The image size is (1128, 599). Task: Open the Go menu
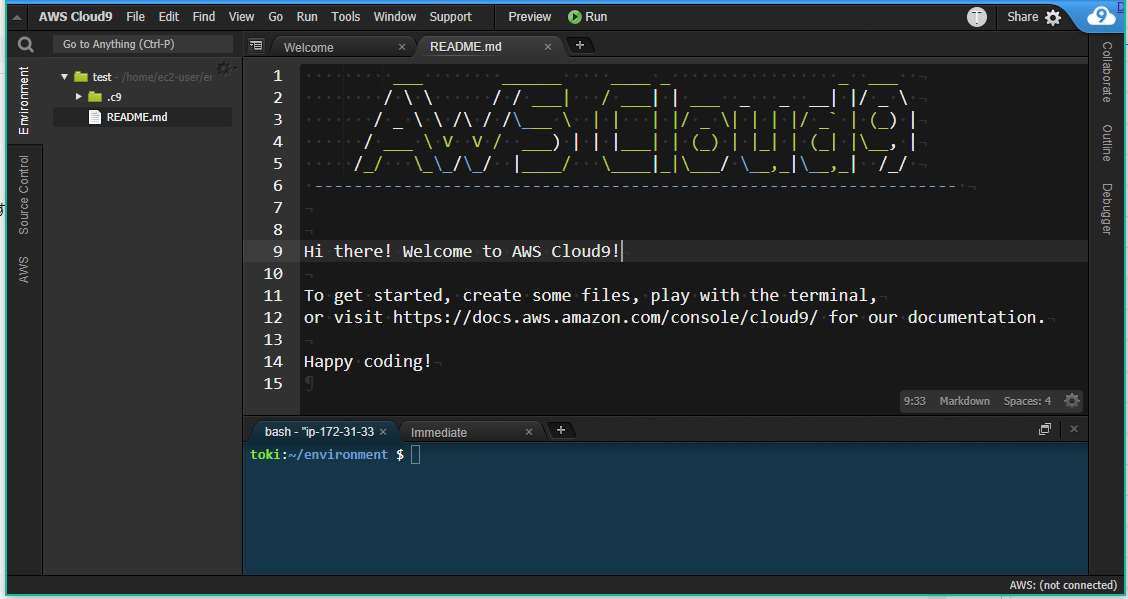(x=276, y=17)
